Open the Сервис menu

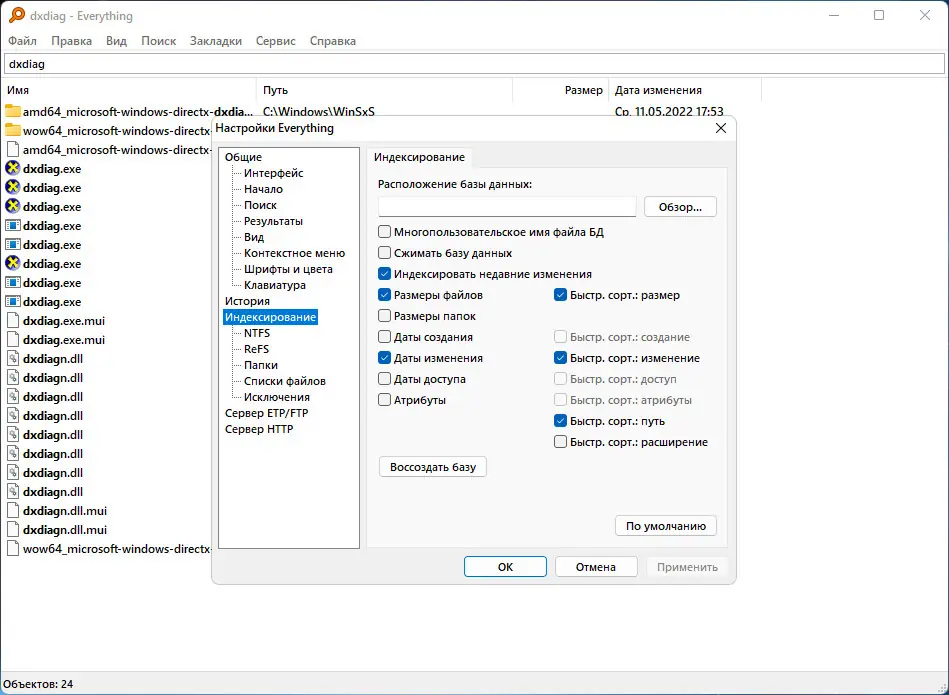(274, 41)
